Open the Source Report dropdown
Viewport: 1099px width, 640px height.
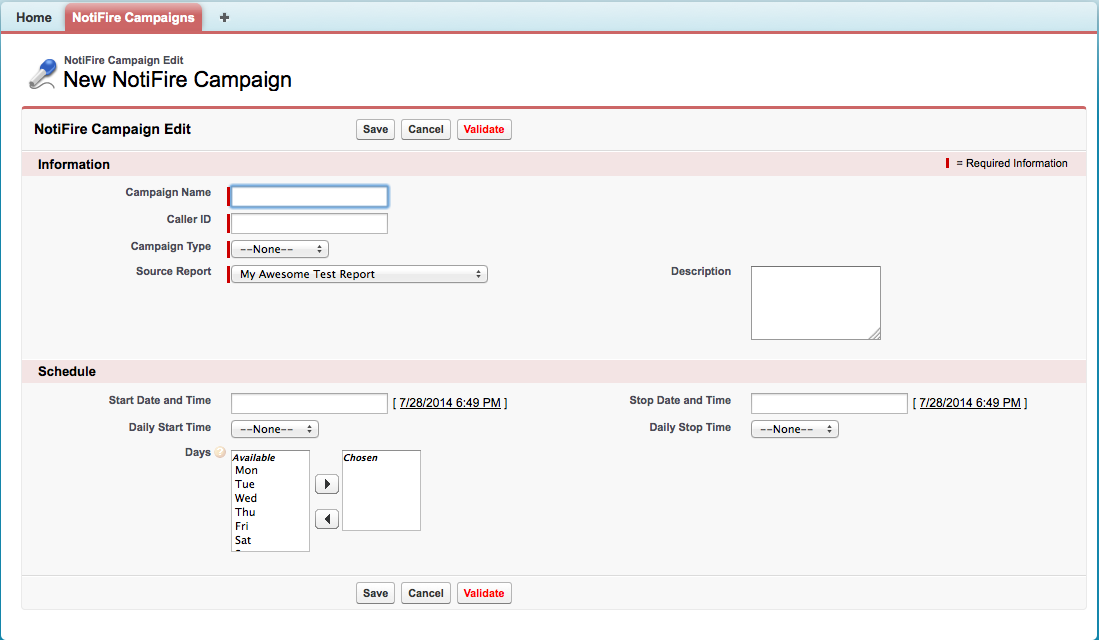click(359, 274)
